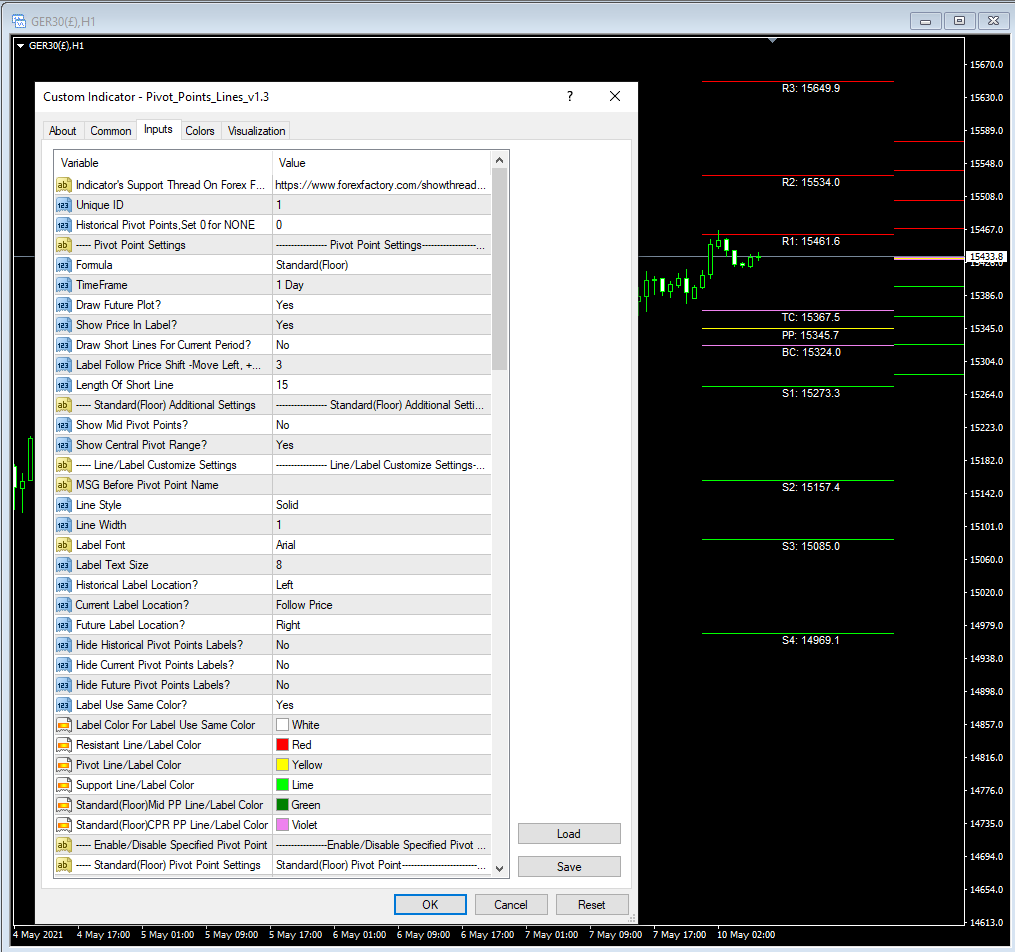
Task: Click the help question mark in dialog title
Action: (x=570, y=96)
